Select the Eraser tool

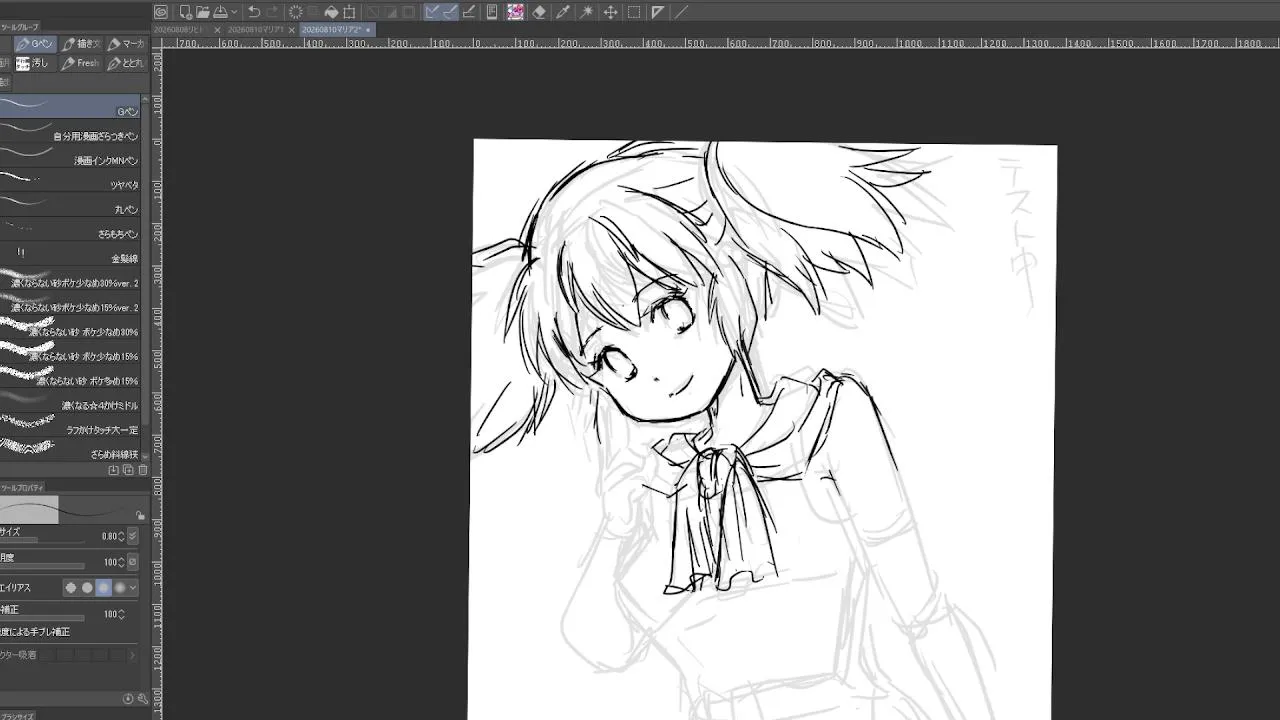pos(539,12)
